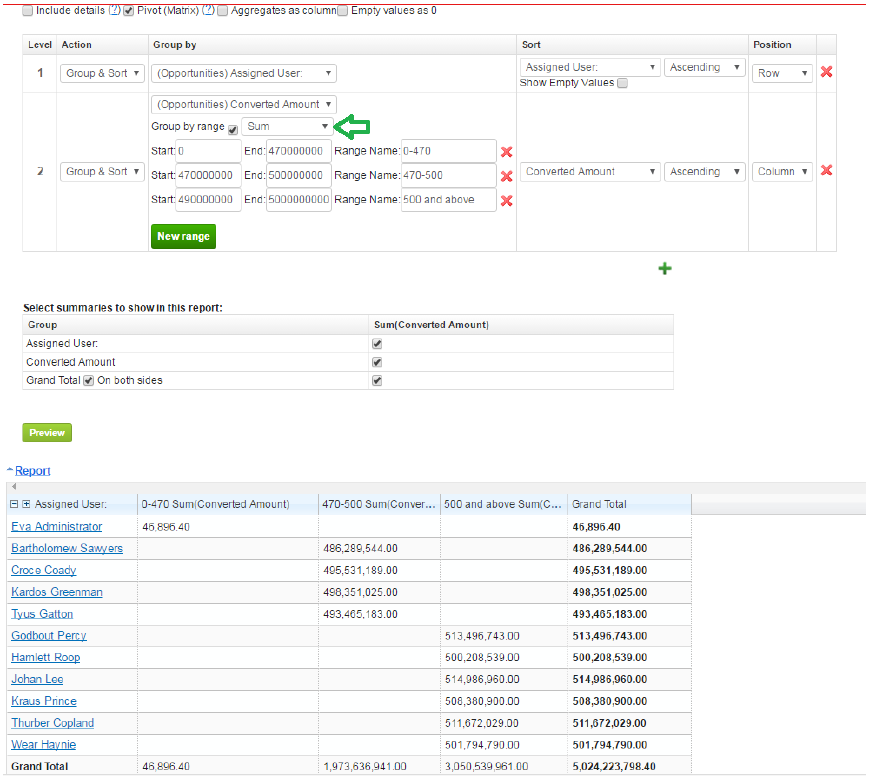Delete the level 2 grouping row

(x=826, y=171)
